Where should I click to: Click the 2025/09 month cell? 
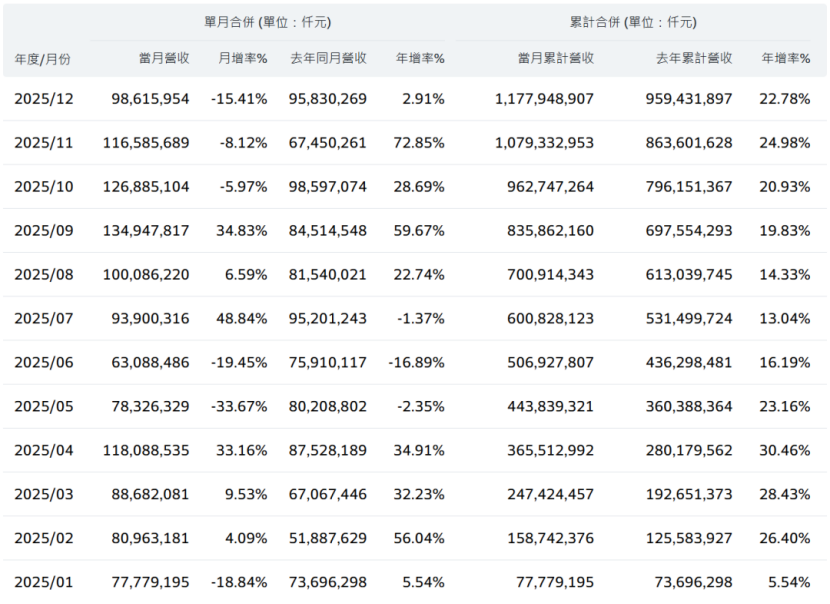pyautogui.click(x=44, y=231)
